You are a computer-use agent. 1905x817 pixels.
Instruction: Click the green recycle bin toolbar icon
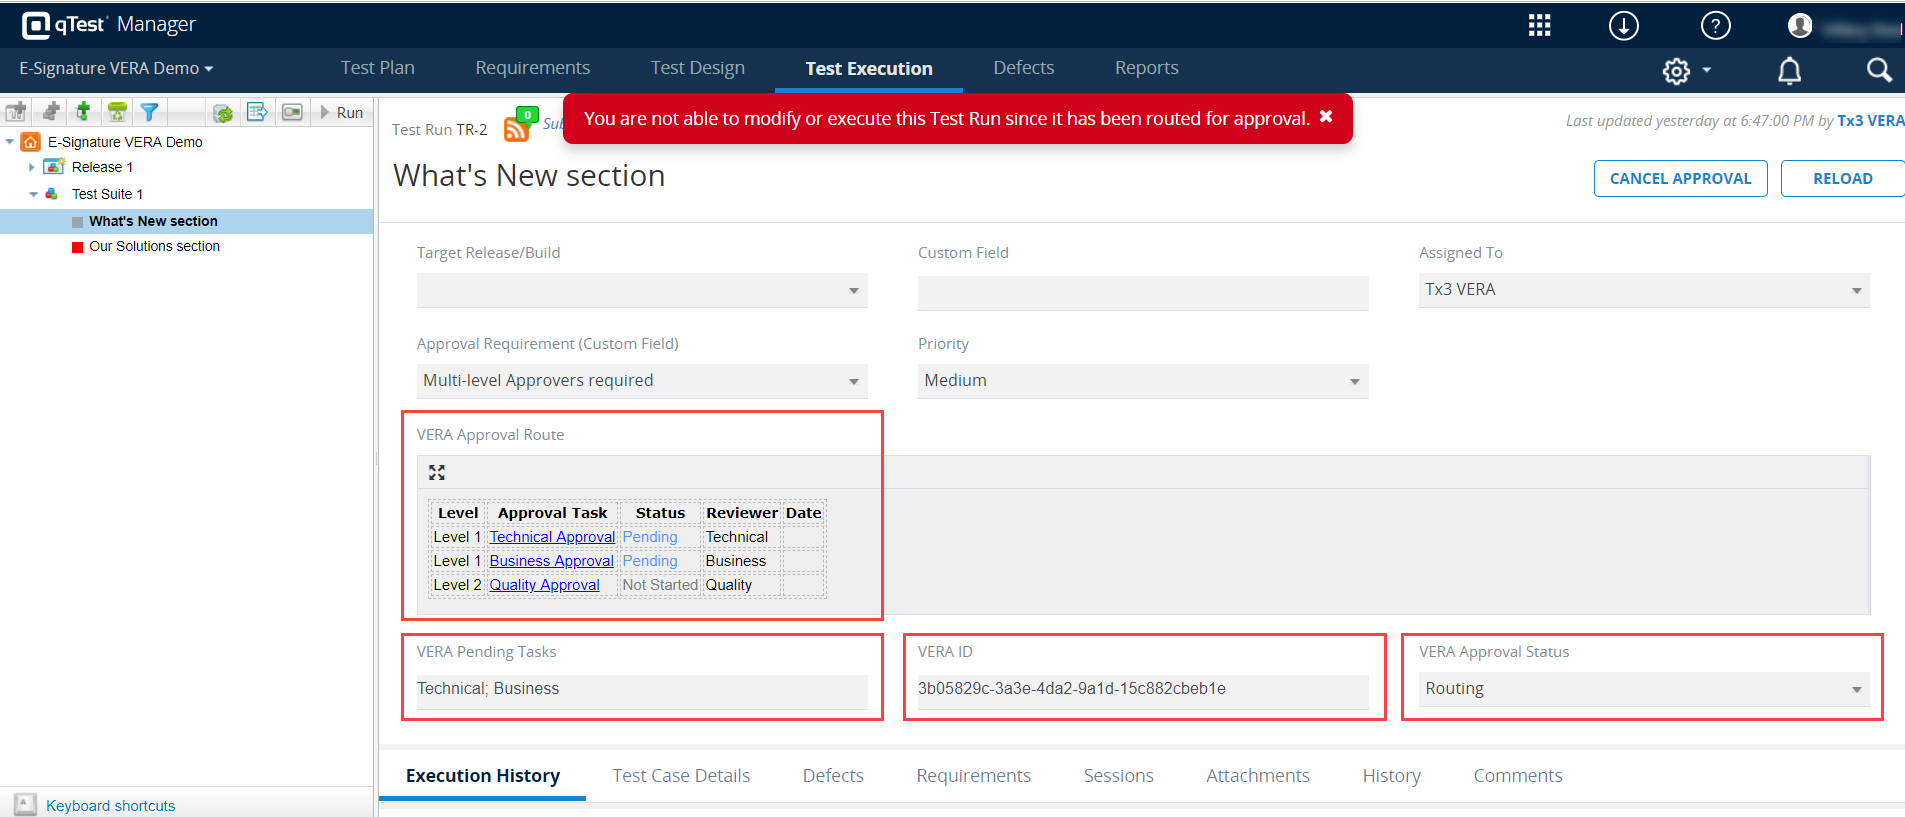(x=117, y=112)
